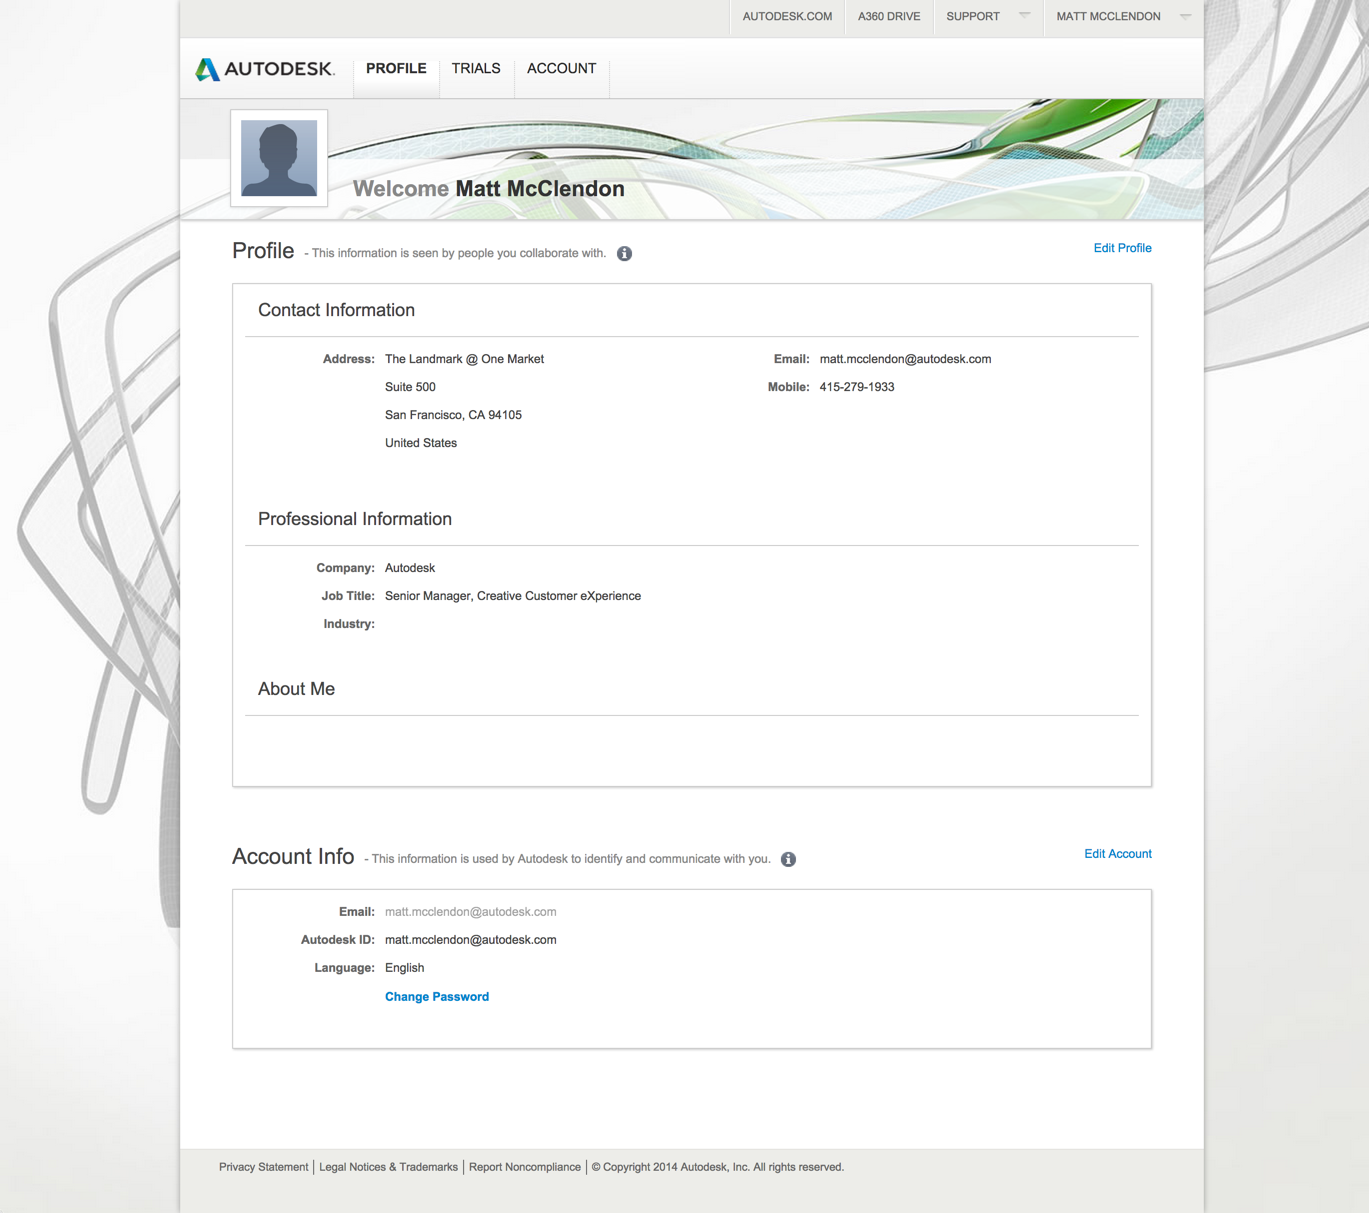Open the Privacy Statement link
1369x1213 pixels.
point(264,1167)
